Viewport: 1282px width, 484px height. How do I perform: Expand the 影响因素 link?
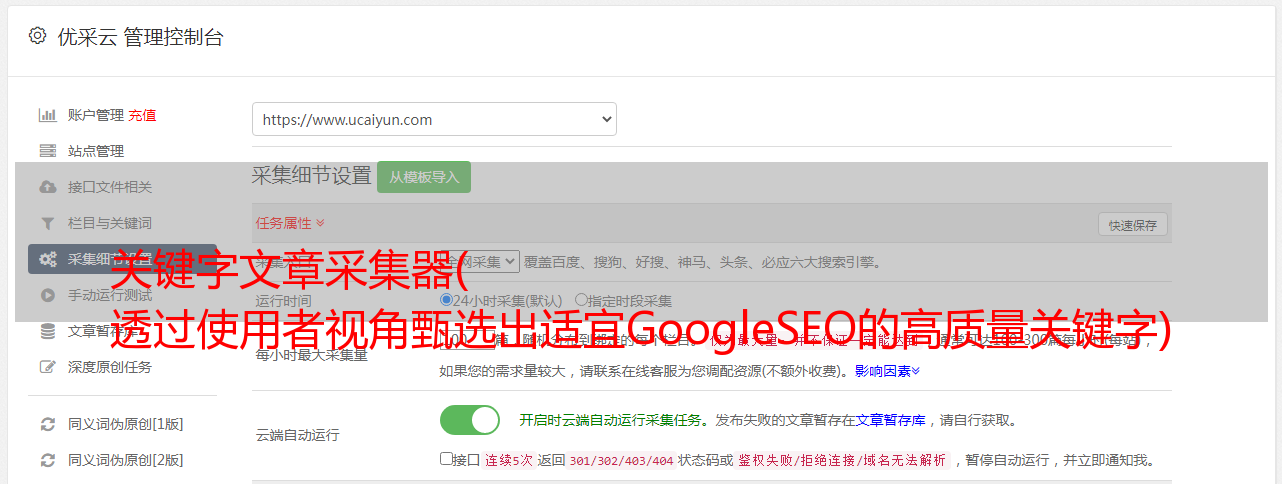tap(887, 371)
